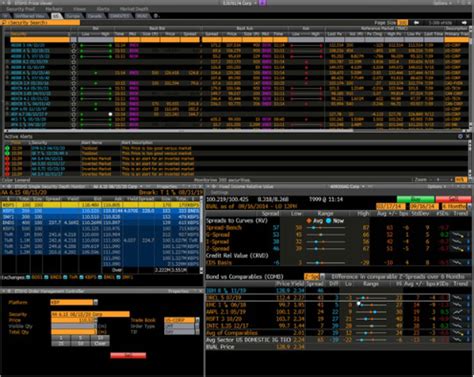
Task: Click the Security Search field
Action: tap(41, 22)
